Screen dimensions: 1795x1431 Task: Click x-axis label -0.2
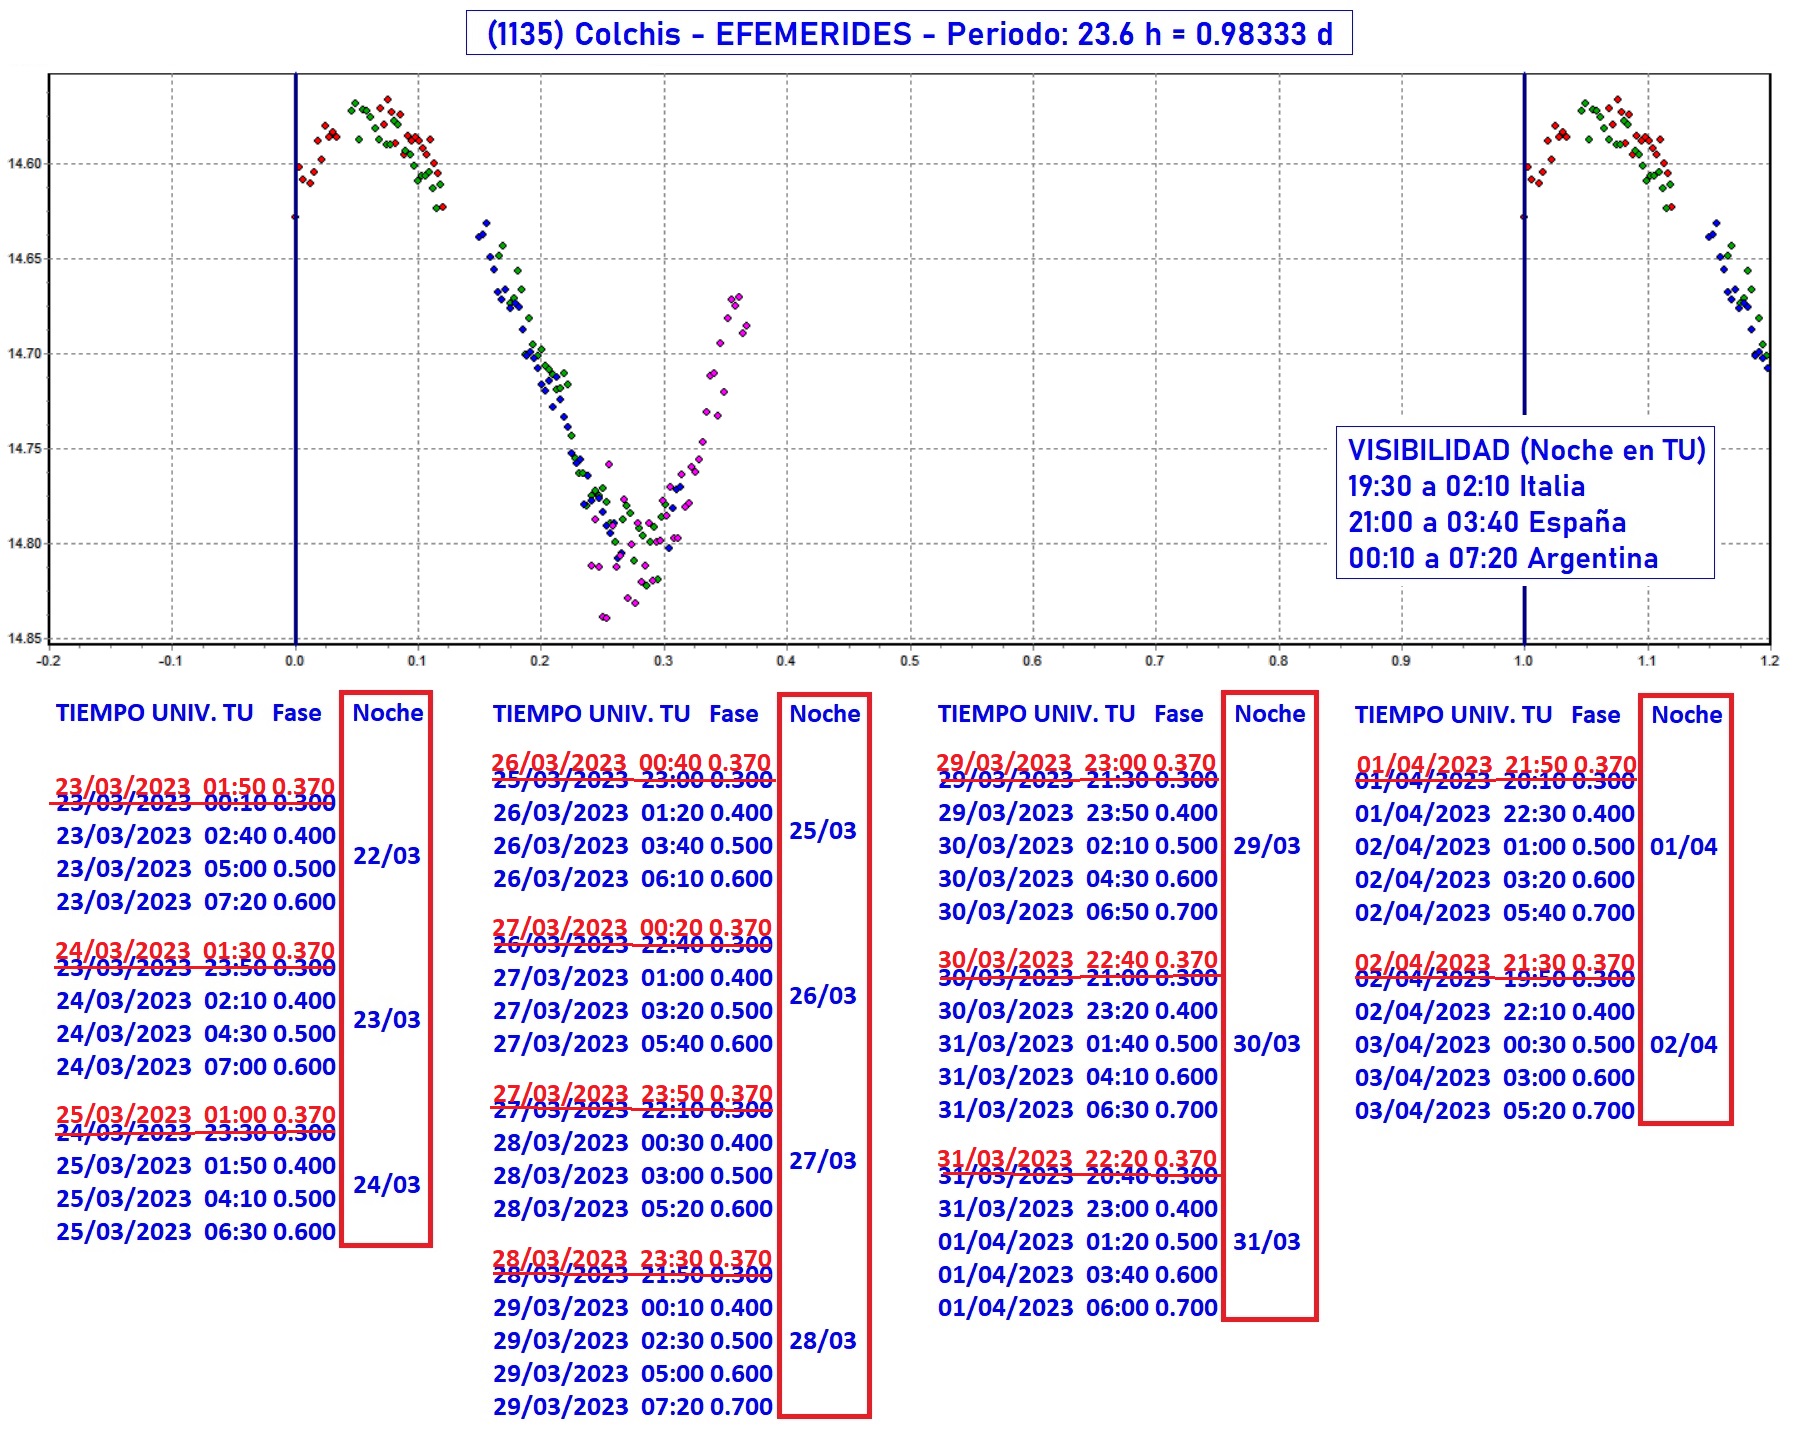click(48, 661)
